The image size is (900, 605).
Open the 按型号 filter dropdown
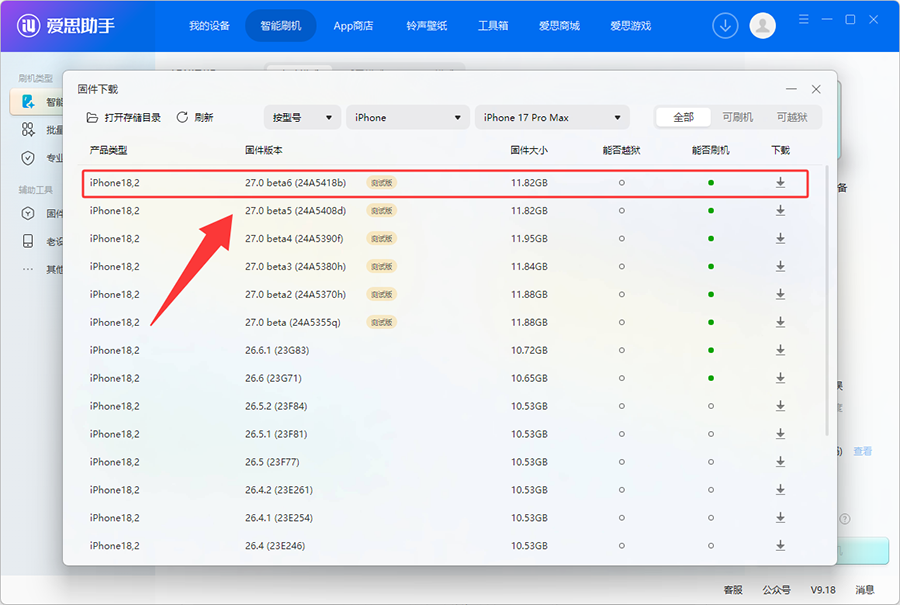(302, 118)
